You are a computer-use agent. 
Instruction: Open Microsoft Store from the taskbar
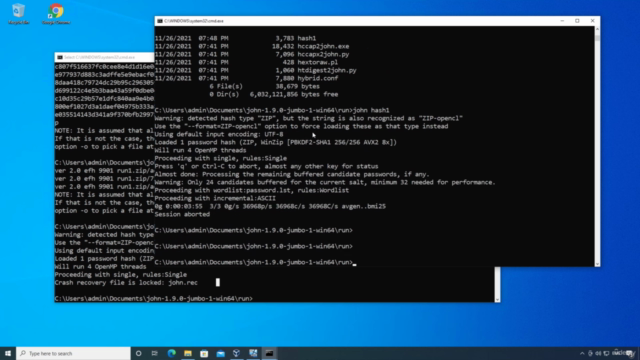pyautogui.click(x=204, y=353)
